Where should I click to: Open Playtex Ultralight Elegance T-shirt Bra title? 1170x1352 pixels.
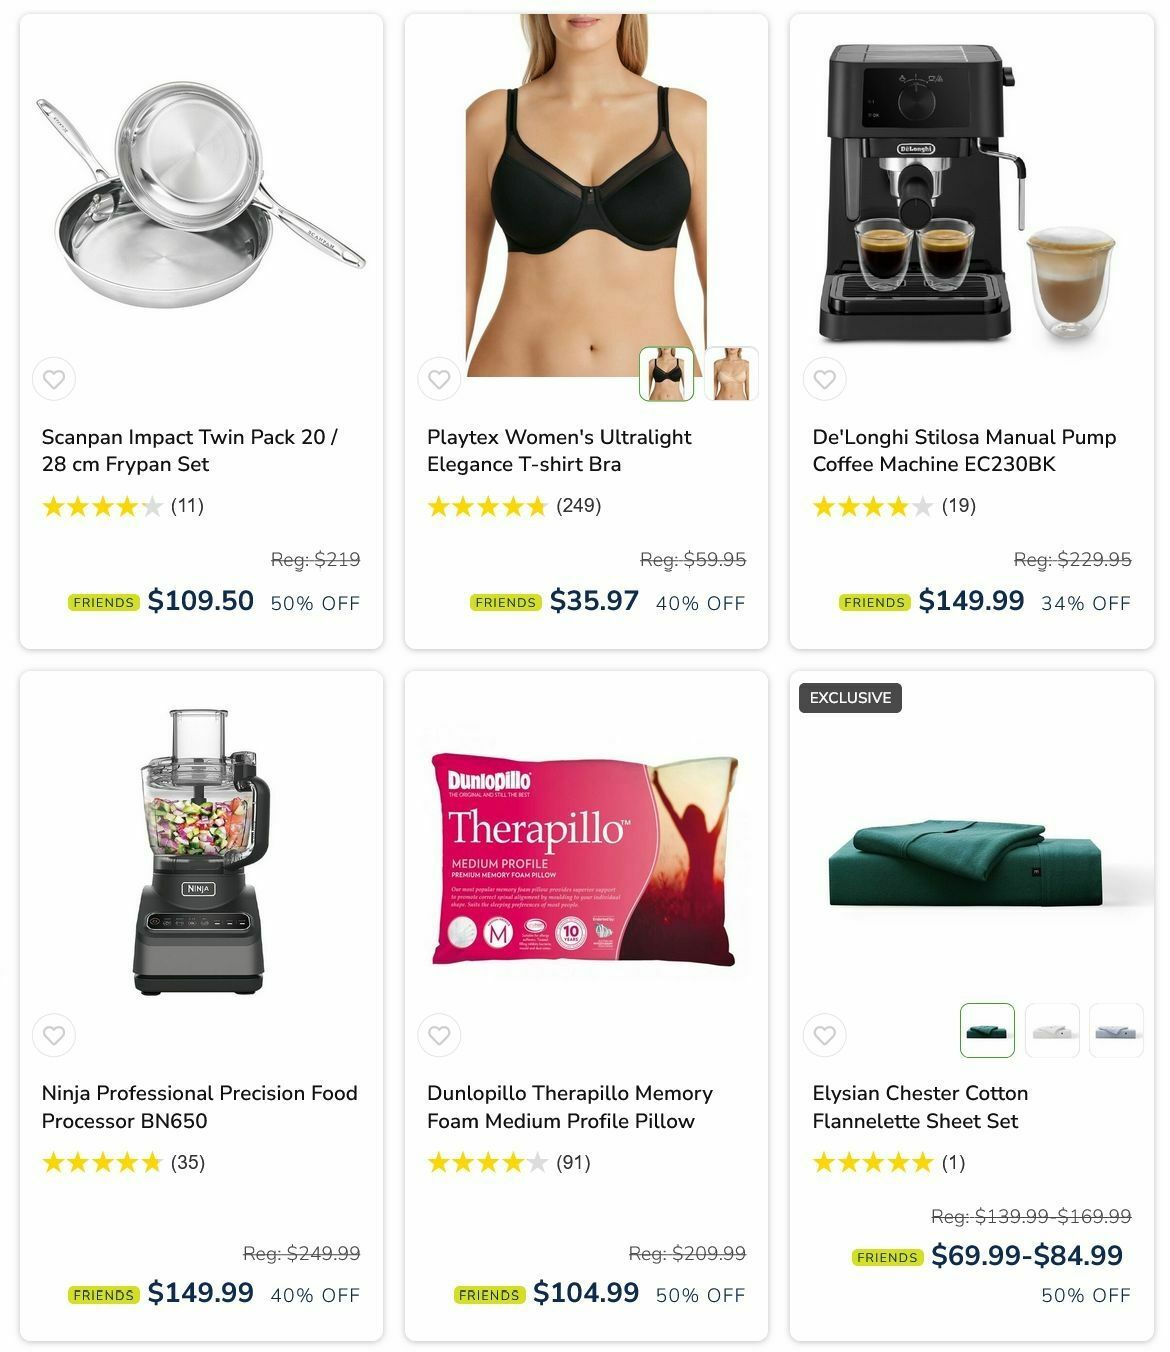point(559,450)
